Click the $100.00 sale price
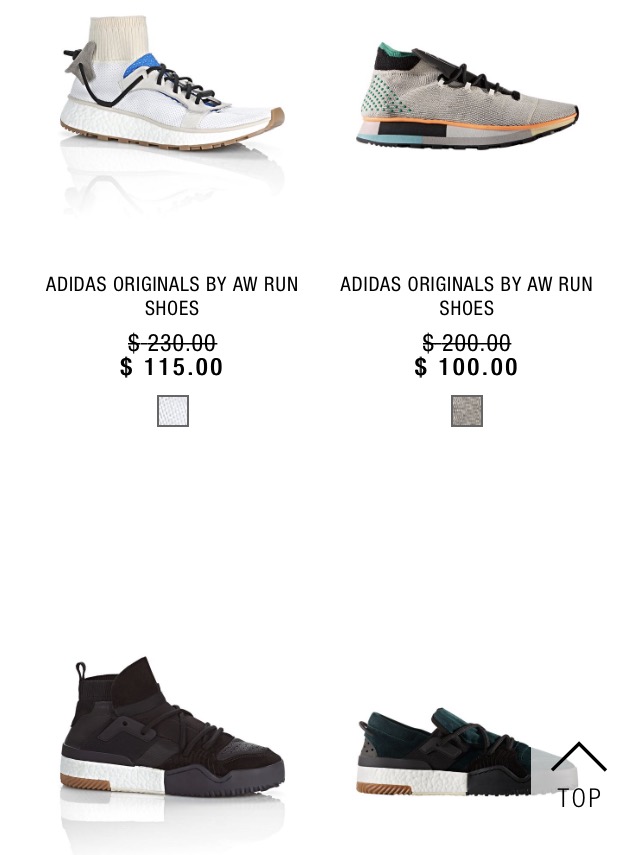 pyautogui.click(x=466, y=367)
